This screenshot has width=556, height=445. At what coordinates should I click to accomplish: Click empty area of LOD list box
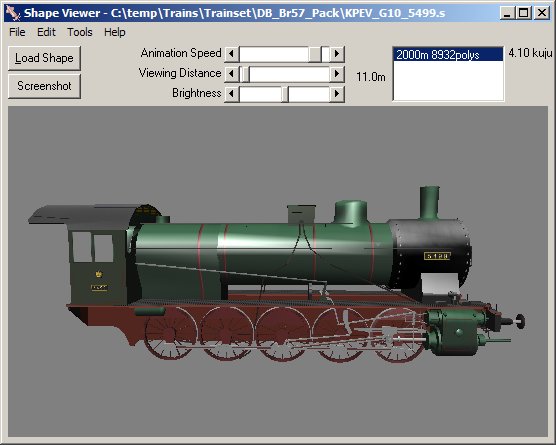click(448, 81)
